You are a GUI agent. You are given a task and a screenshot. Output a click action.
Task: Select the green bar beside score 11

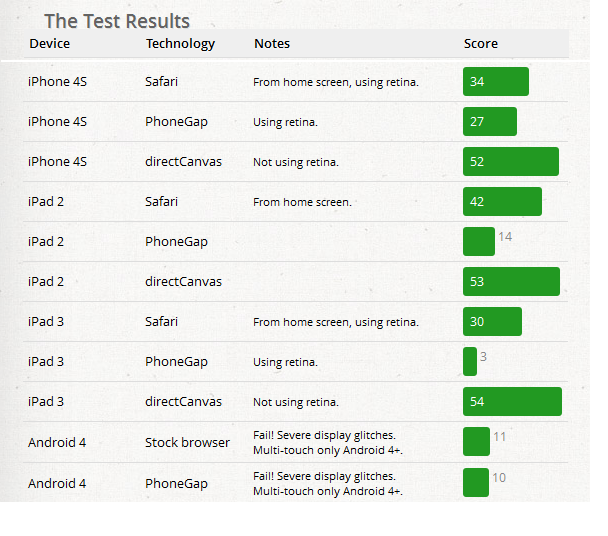[476, 442]
